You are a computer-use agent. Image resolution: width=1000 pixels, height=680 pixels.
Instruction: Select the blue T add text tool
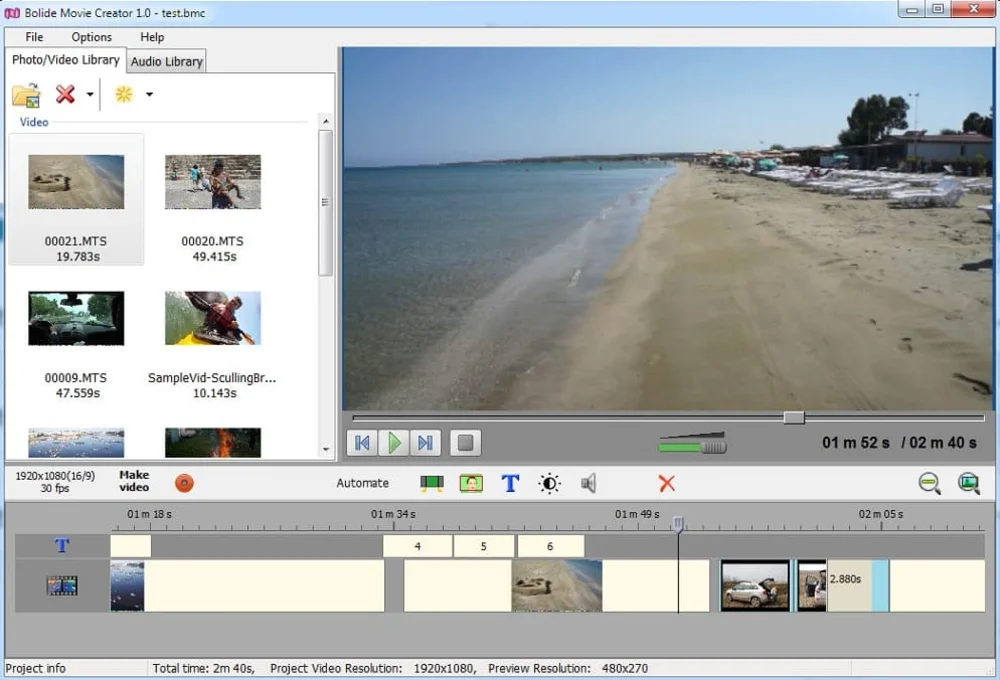(510, 483)
